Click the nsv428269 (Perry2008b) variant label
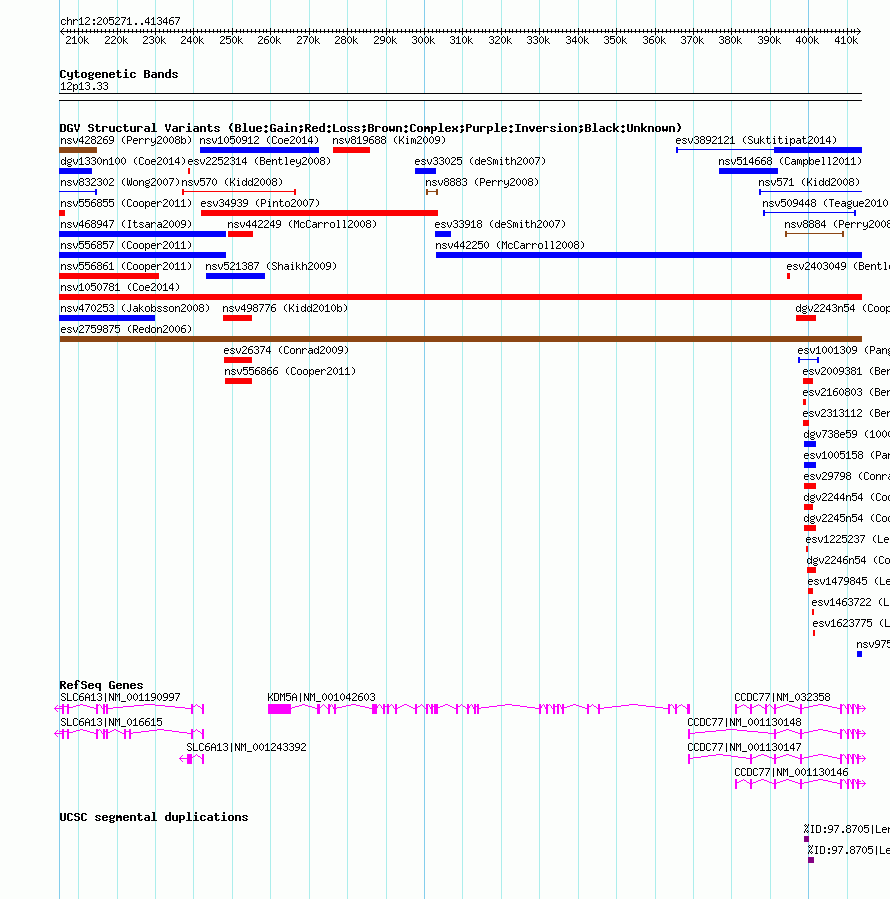 (x=126, y=140)
